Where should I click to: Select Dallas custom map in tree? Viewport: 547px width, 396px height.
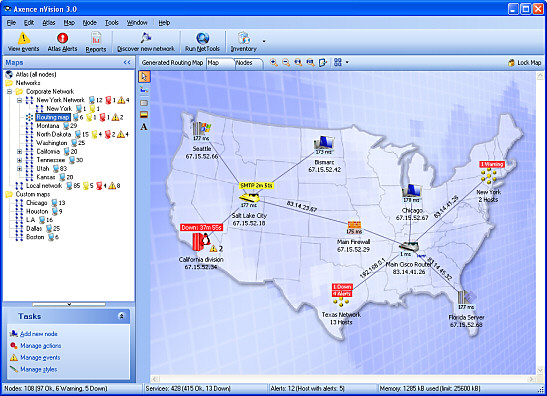[x=34, y=229]
